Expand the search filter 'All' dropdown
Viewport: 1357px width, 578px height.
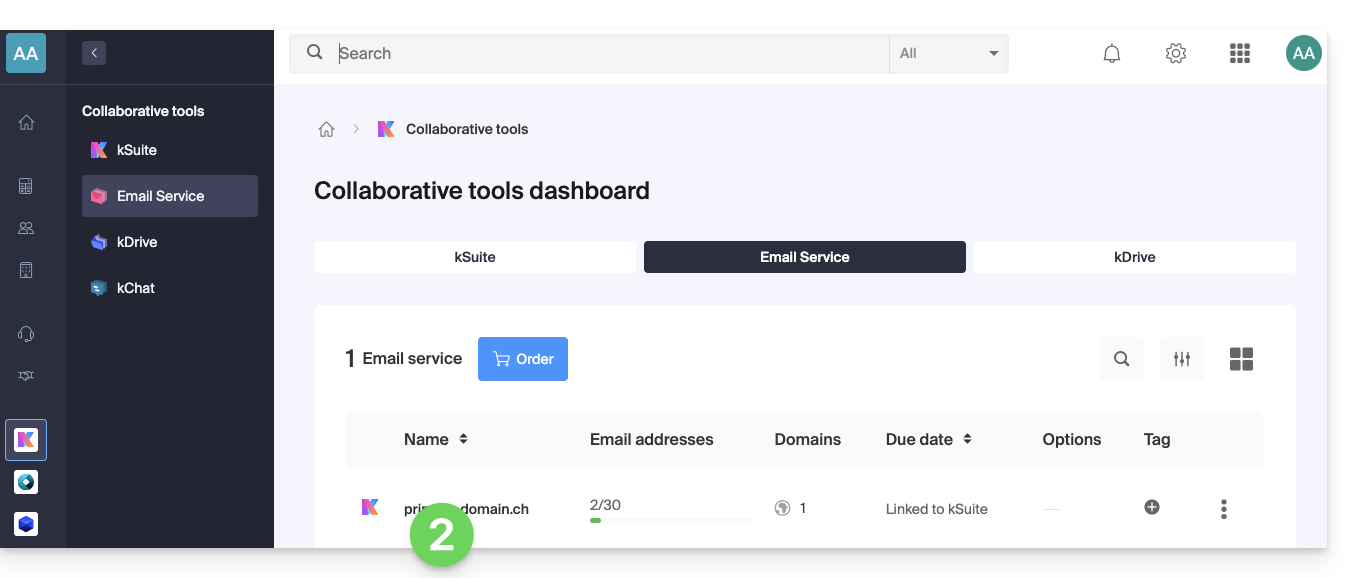tap(948, 54)
